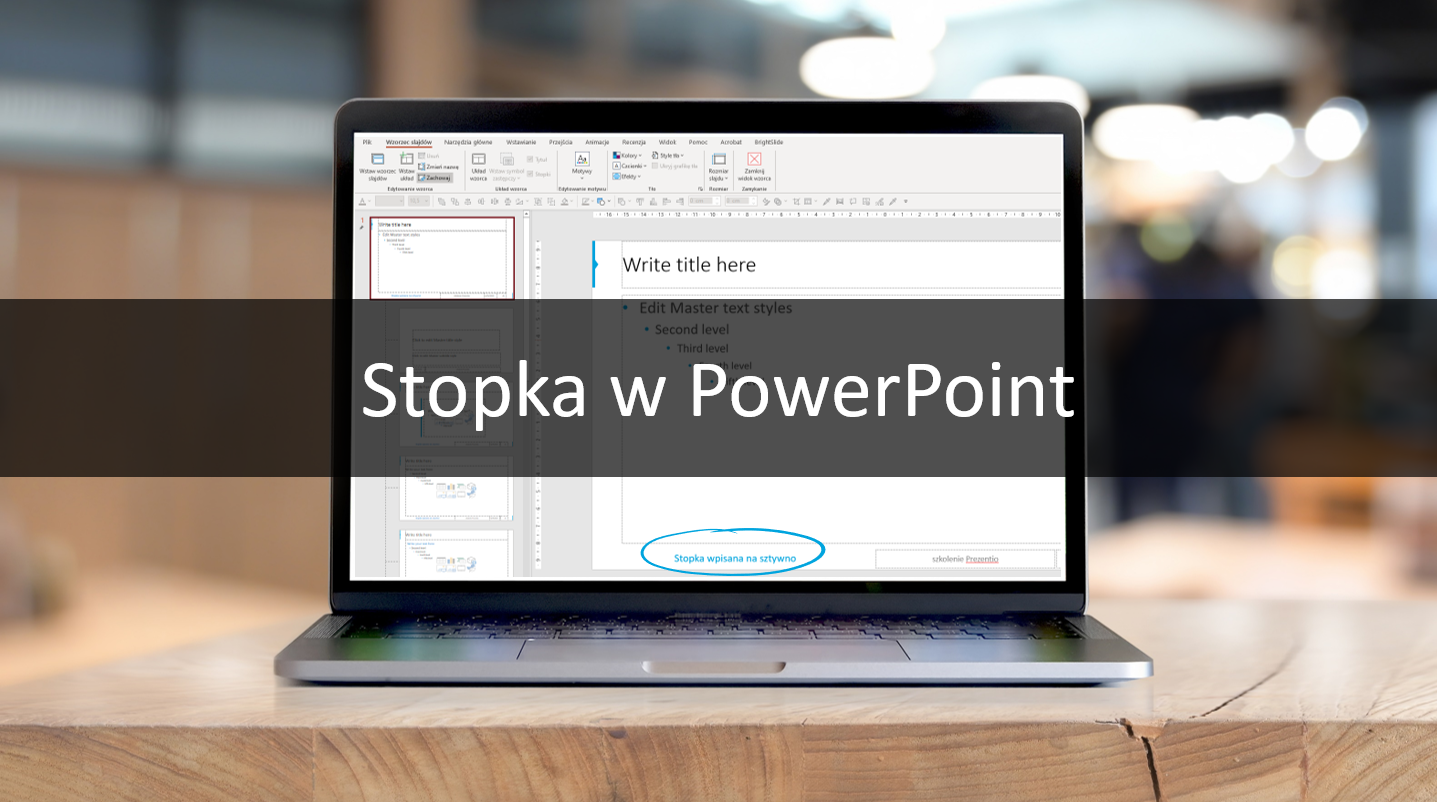Open the Pomoc tab
Screen dimensions: 1437x802
pos(698,142)
